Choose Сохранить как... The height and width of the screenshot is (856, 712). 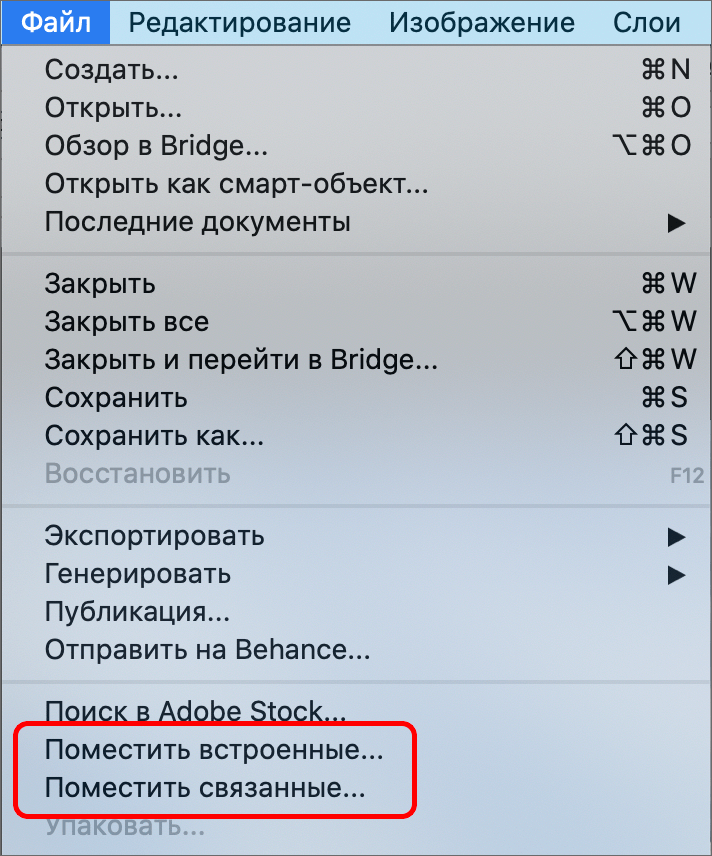154,436
